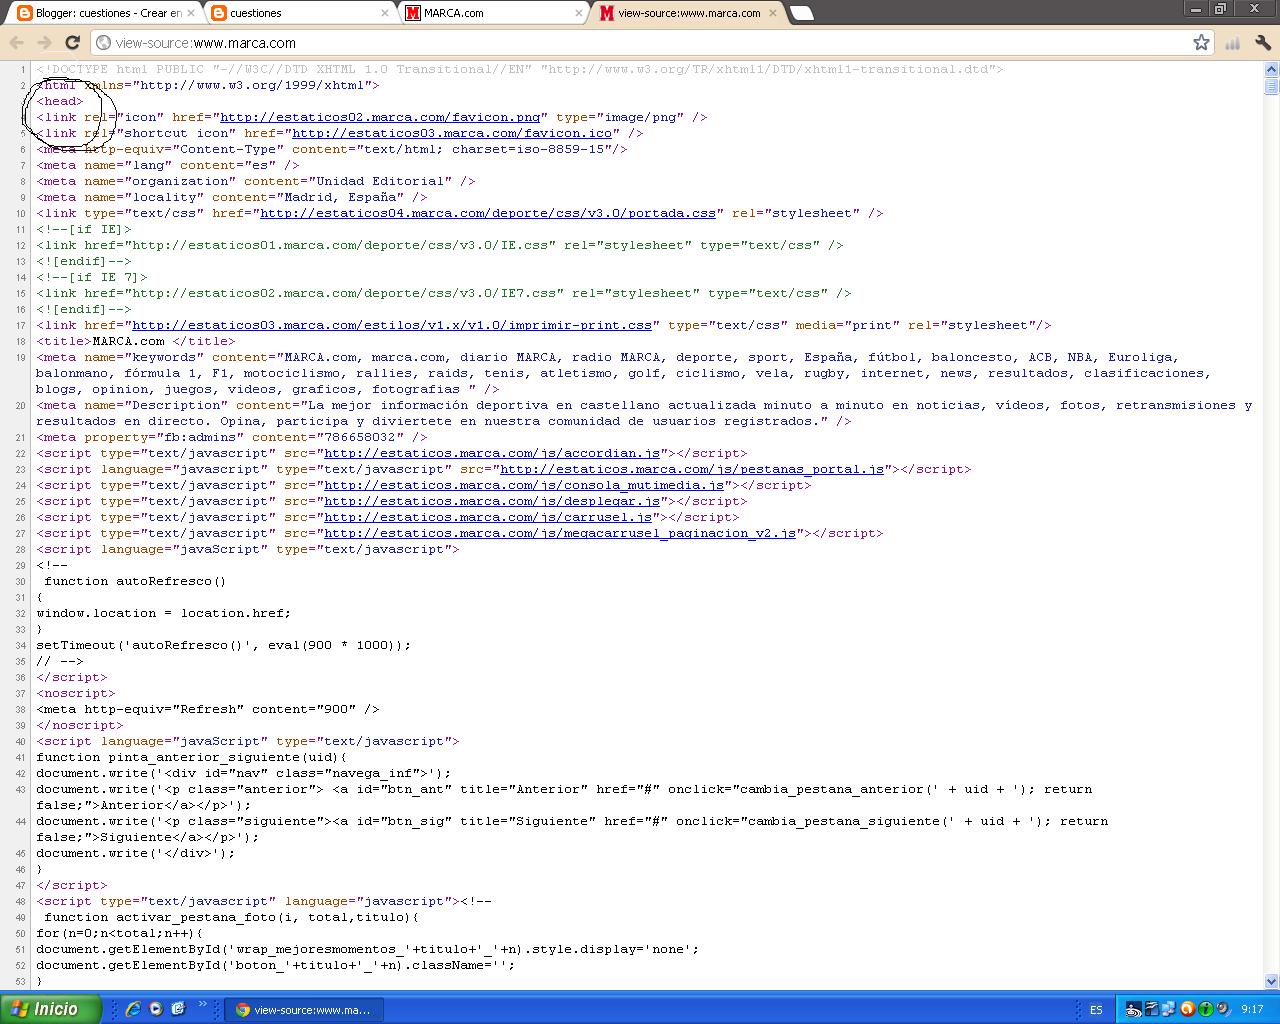This screenshot has width=1280, height=1024.
Task: Expand quick launch overflow chevron
Action: coord(203,1005)
